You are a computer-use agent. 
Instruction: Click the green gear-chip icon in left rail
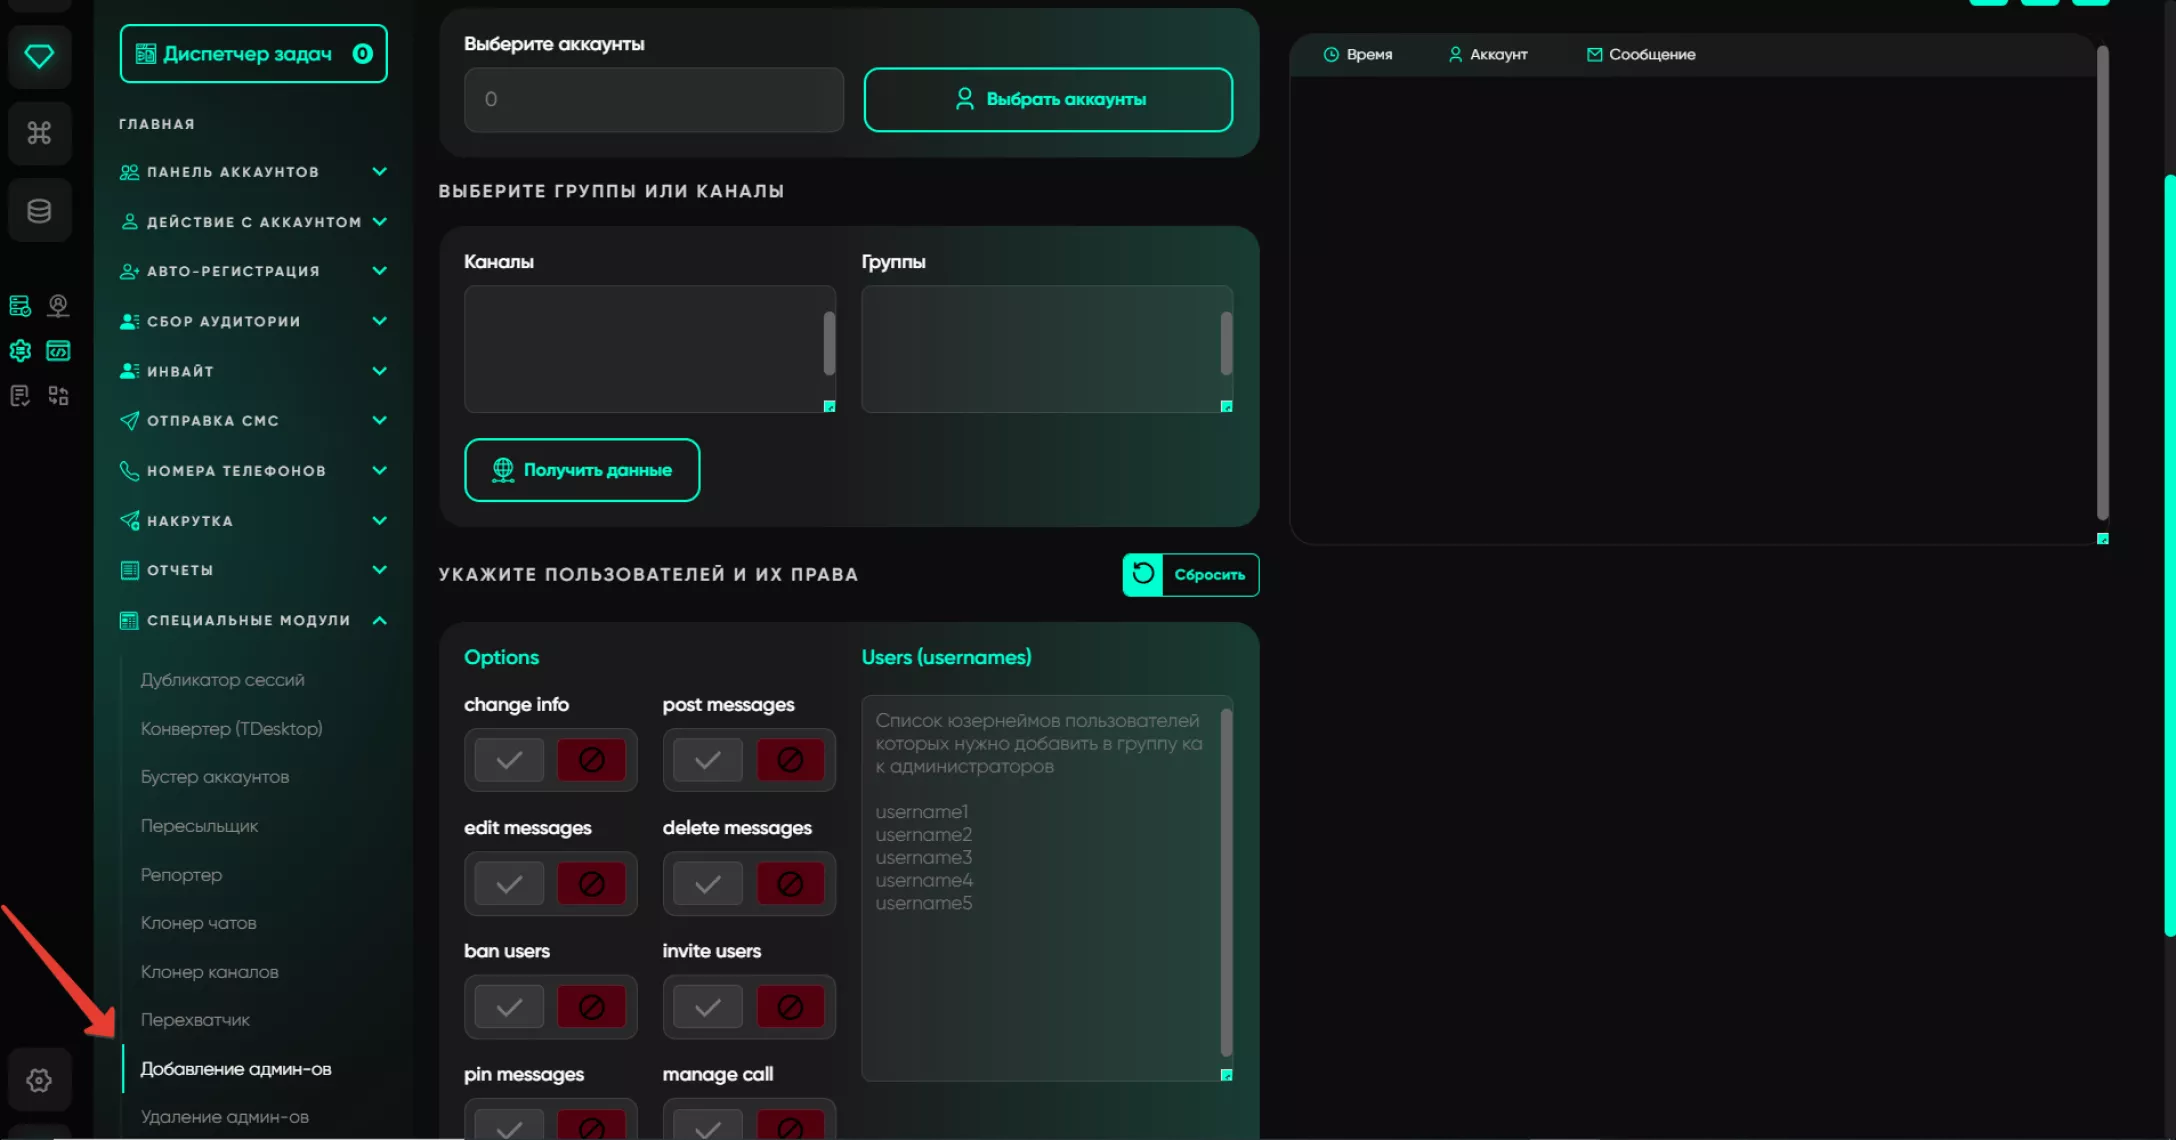tap(20, 351)
